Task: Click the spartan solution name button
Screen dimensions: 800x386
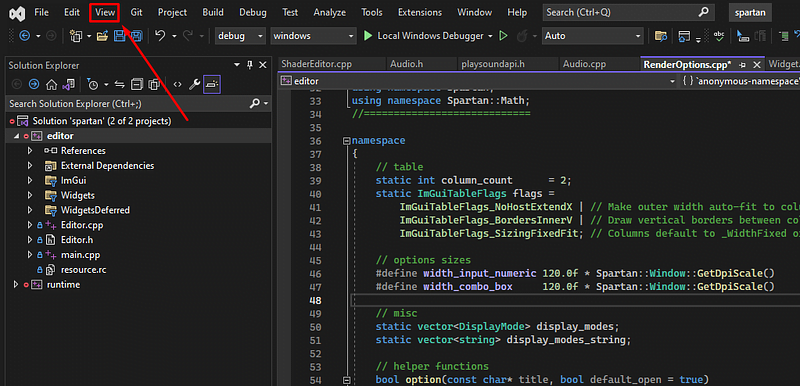Action: 750,13
